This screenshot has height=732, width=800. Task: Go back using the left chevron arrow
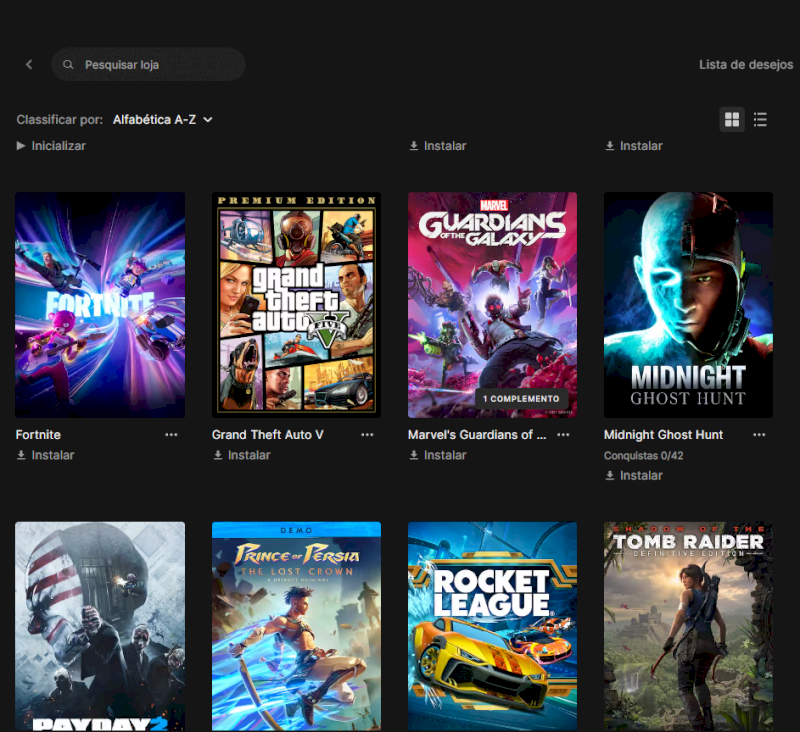pyautogui.click(x=29, y=64)
